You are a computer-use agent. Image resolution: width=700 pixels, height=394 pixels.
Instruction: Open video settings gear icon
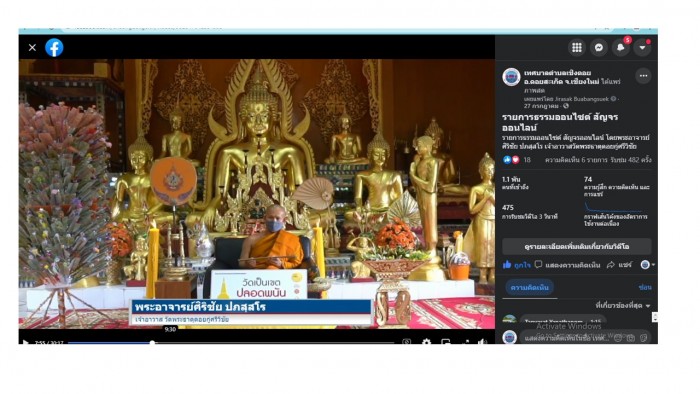[x=426, y=342]
